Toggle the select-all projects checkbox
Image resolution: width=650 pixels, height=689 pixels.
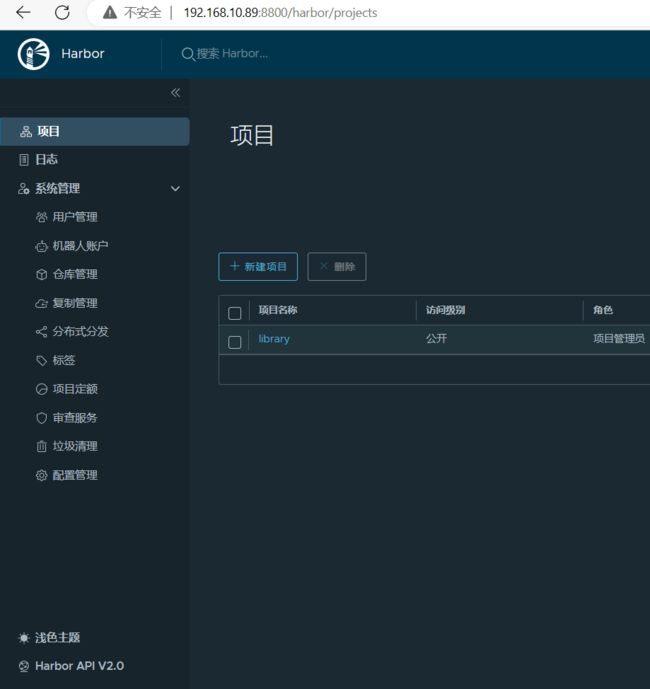[x=235, y=313]
